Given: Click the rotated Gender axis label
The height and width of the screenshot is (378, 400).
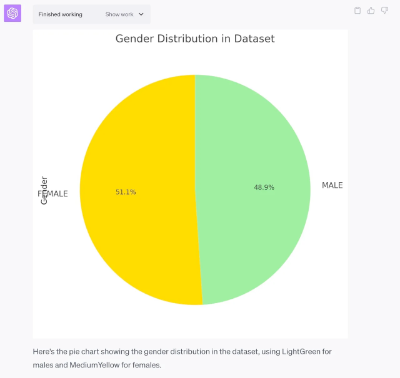Looking at the screenshot, I should click(44, 190).
